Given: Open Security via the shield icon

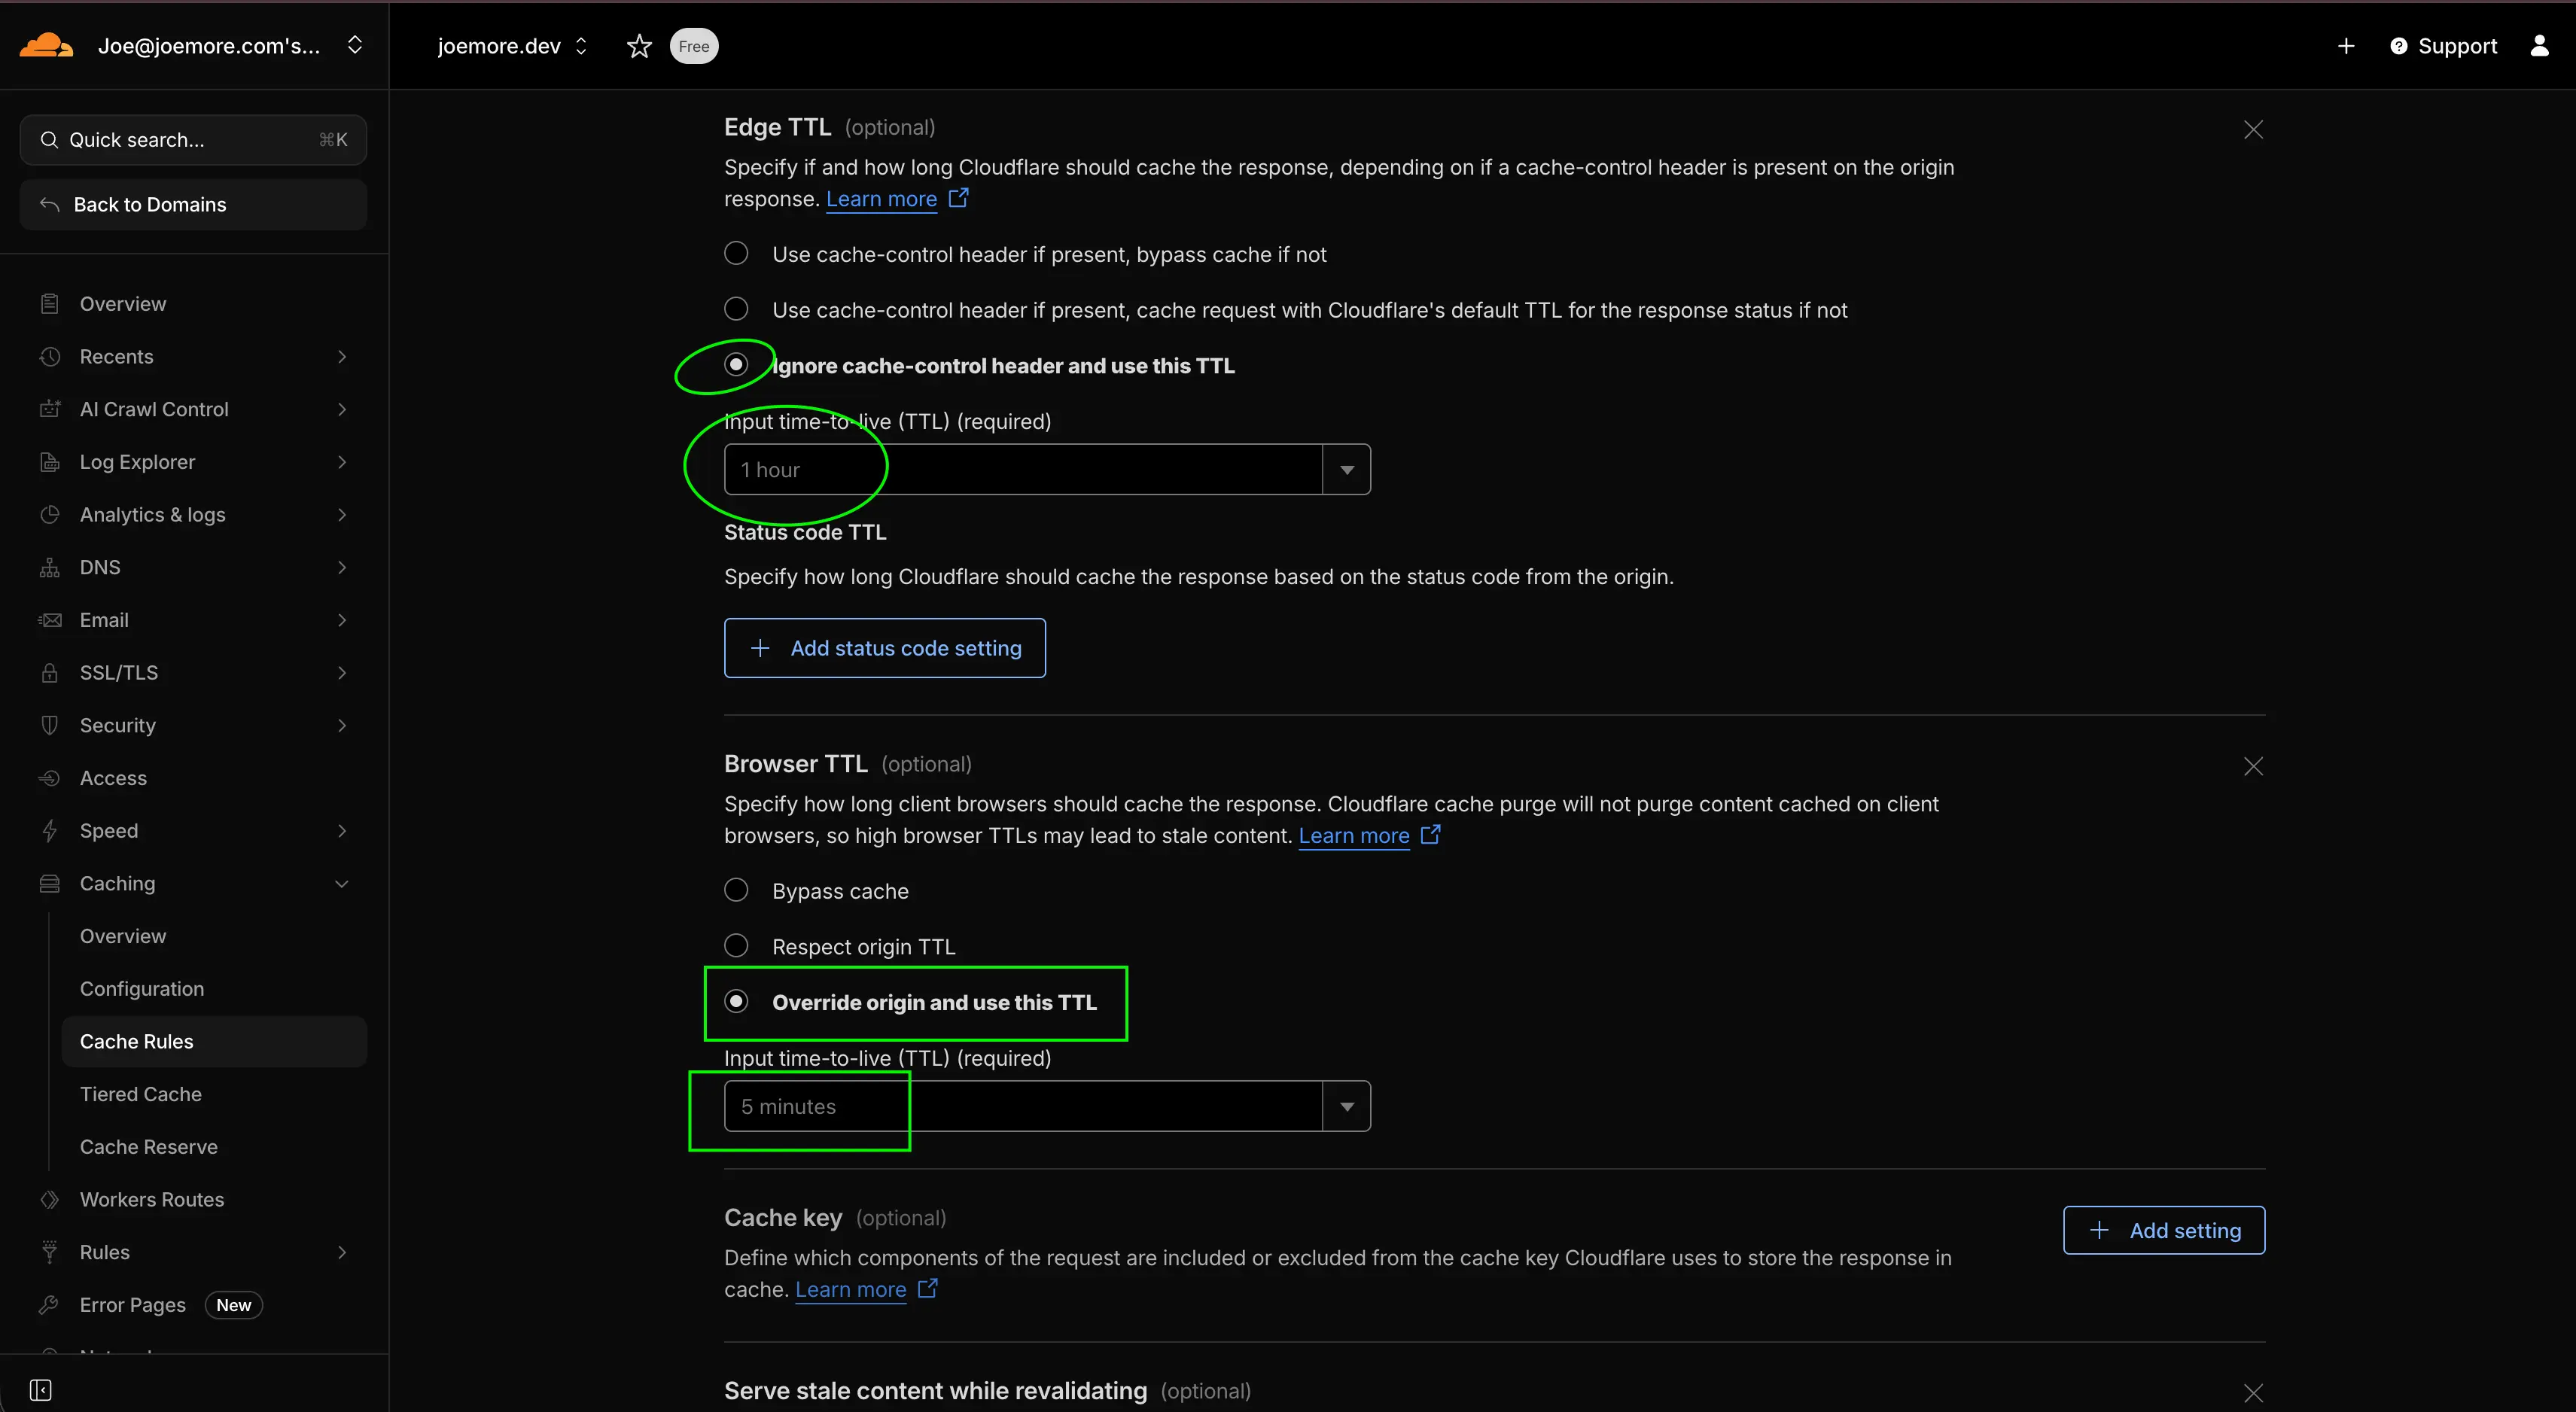Looking at the screenshot, I should coord(50,725).
